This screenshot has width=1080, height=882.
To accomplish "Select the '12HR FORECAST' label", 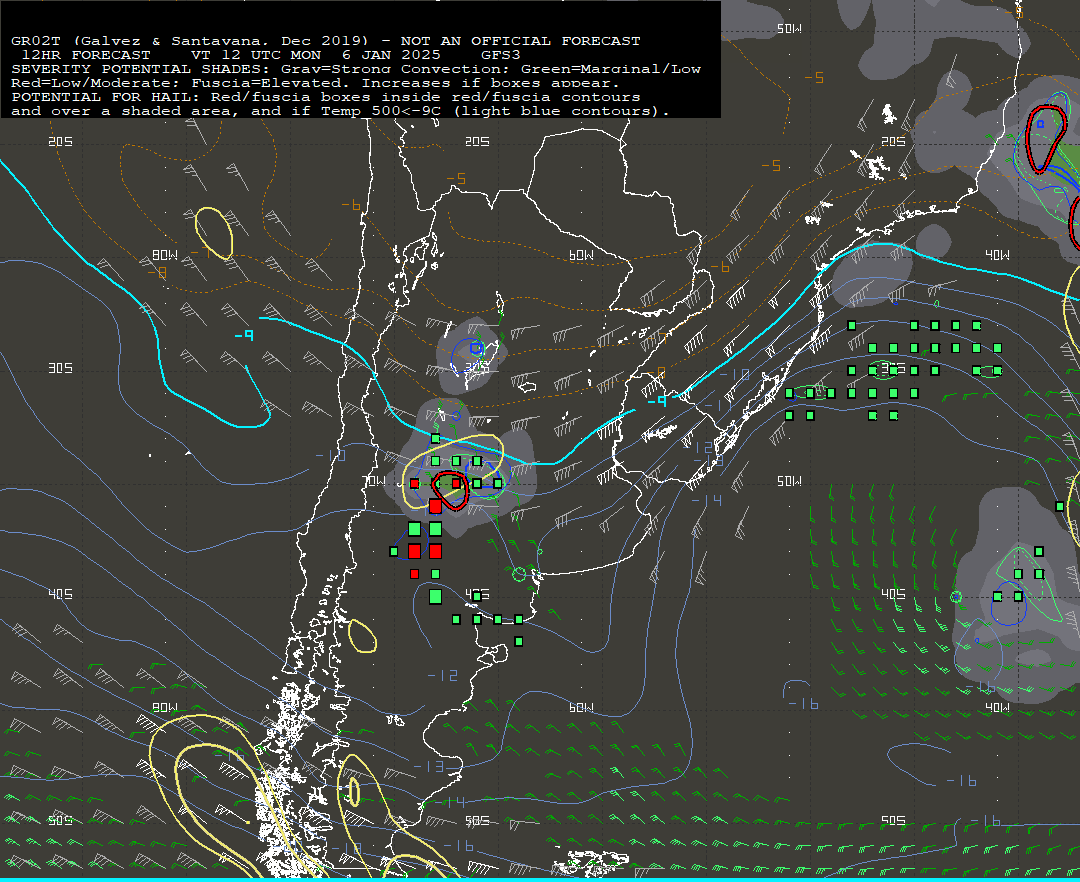I will (x=86, y=55).
